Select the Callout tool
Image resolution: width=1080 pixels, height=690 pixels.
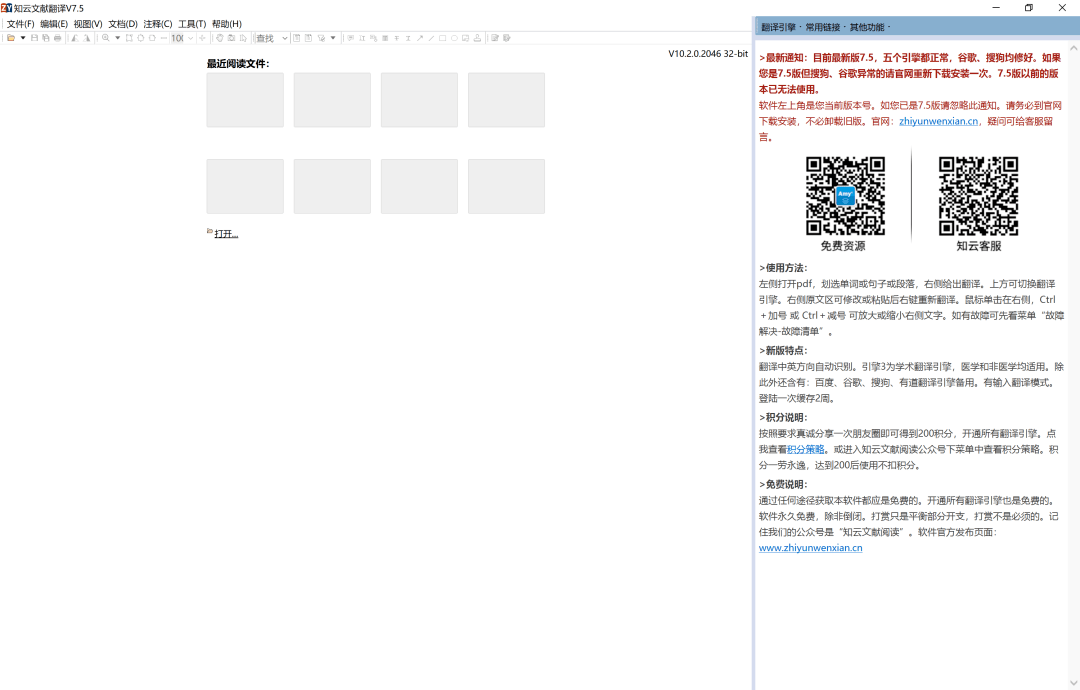tap(373, 38)
